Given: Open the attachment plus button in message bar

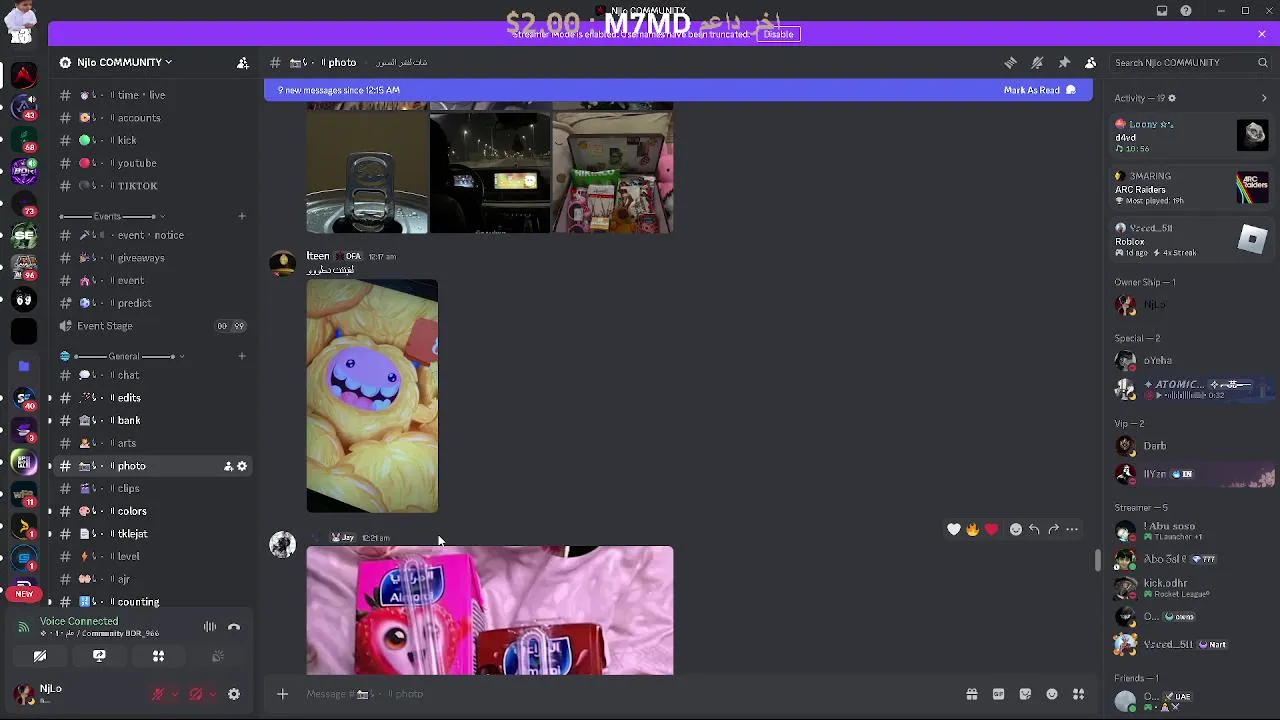Looking at the screenshot, I should [282, 694].
